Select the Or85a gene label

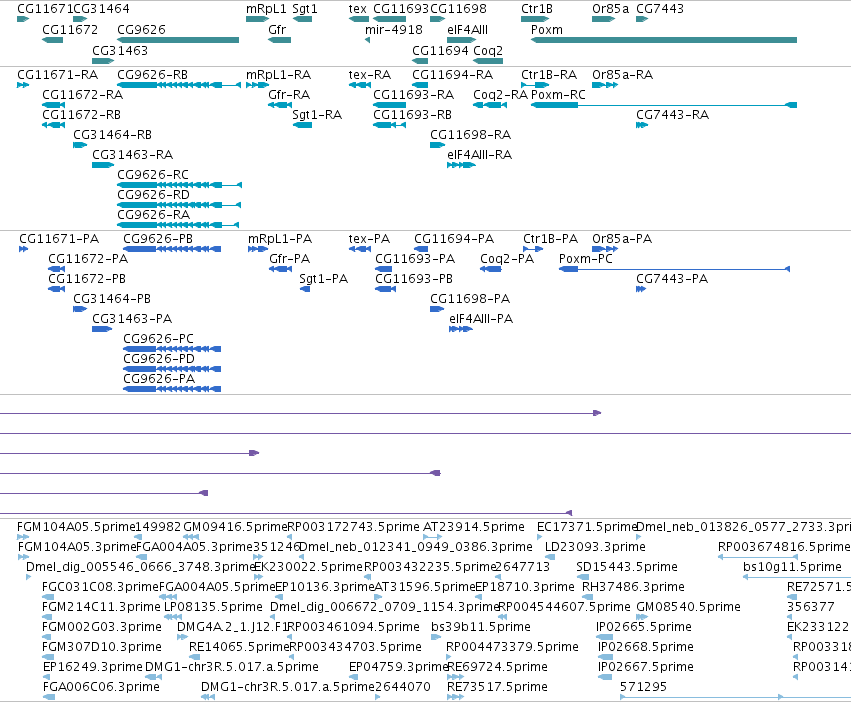point(611,9)
